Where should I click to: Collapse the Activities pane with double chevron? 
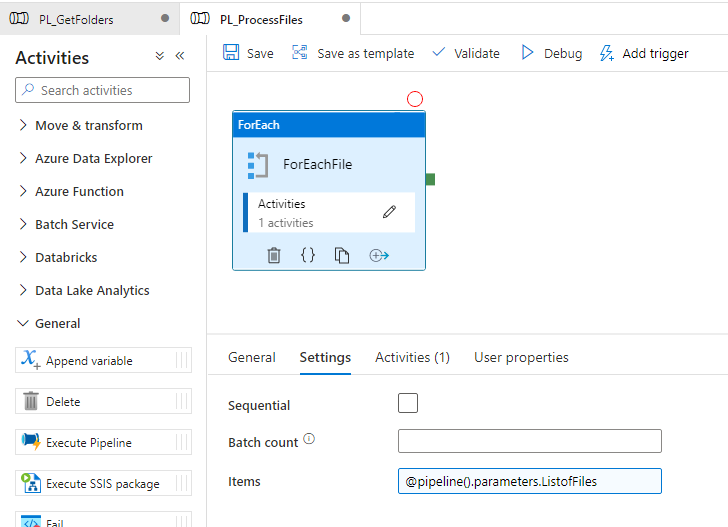coord(180,57)
